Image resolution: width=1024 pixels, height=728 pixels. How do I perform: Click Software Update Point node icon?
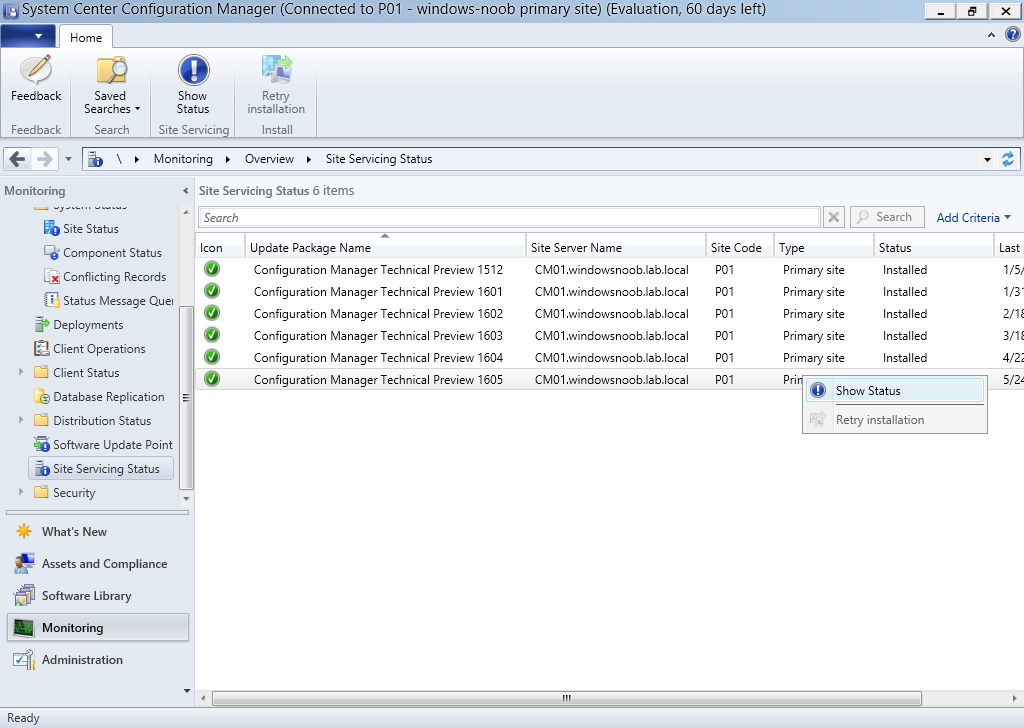pyautogui.click(x=42, y=445)
